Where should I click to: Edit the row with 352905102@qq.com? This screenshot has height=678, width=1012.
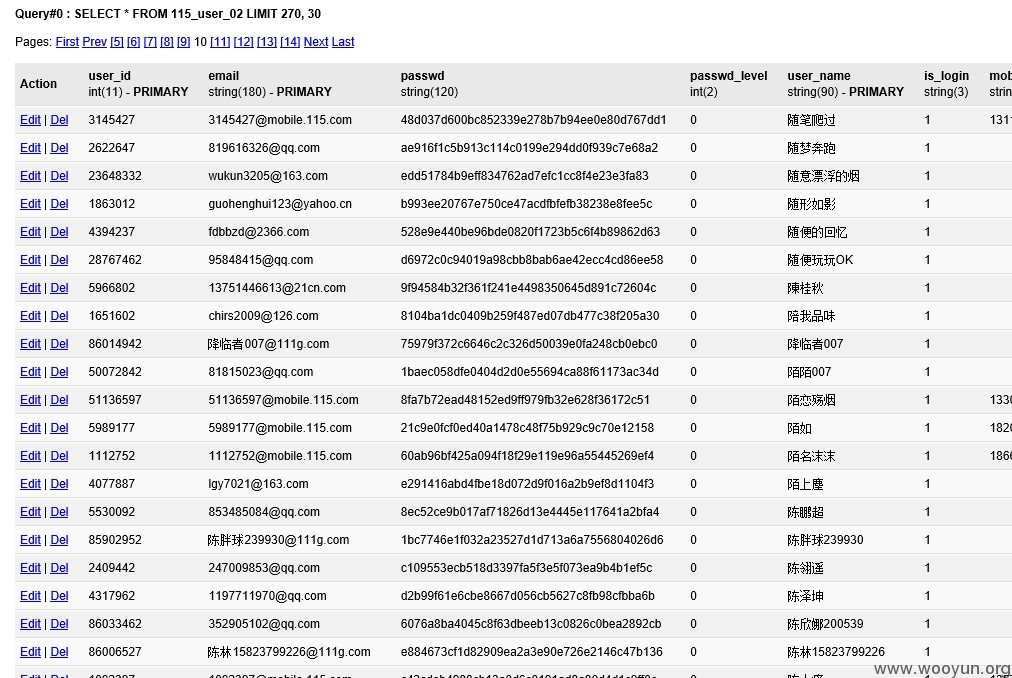30,624
